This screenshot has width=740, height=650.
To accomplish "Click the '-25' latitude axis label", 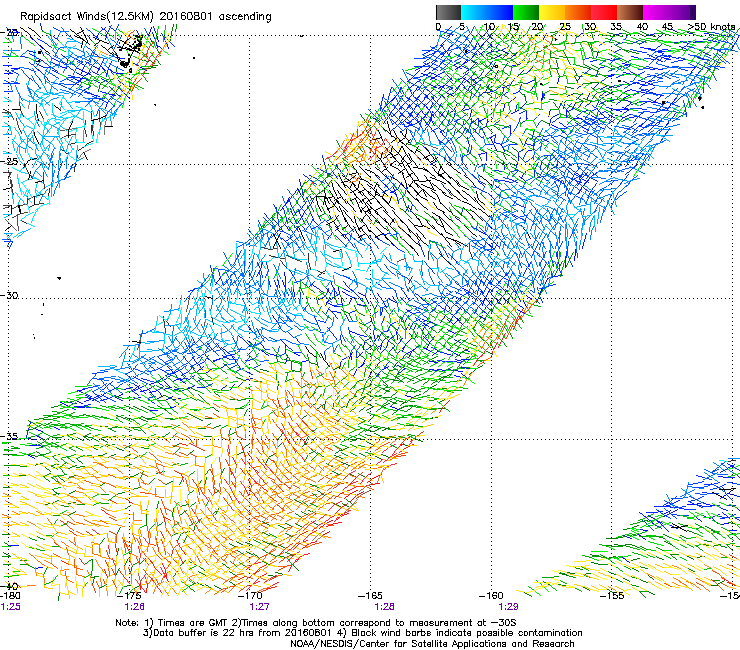I will [x=9, y=162].
